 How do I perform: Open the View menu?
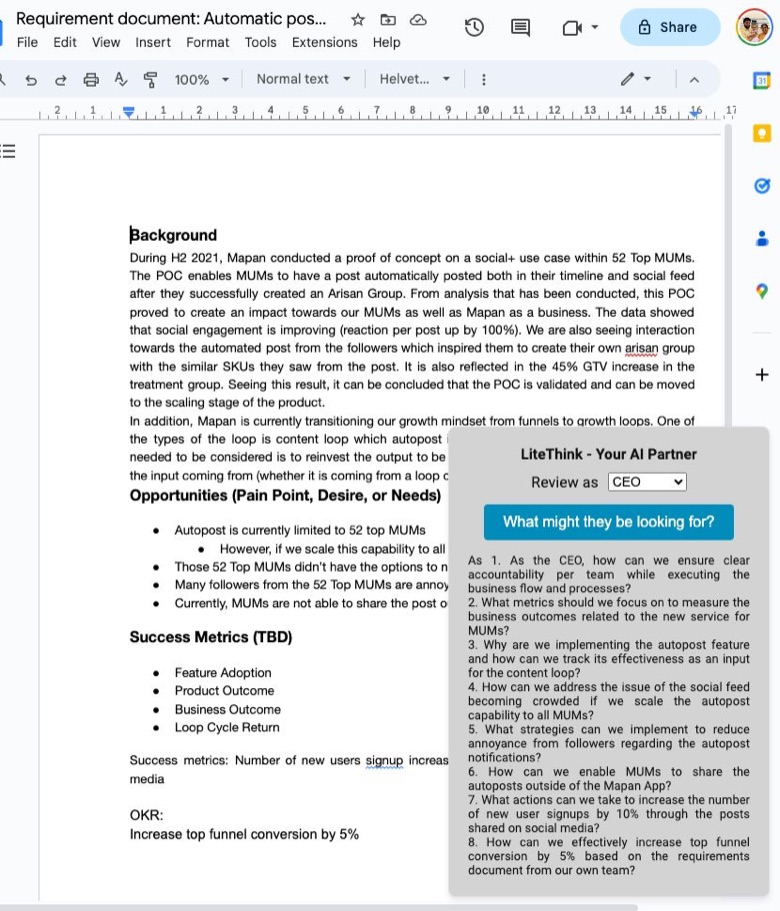(106, 42)
